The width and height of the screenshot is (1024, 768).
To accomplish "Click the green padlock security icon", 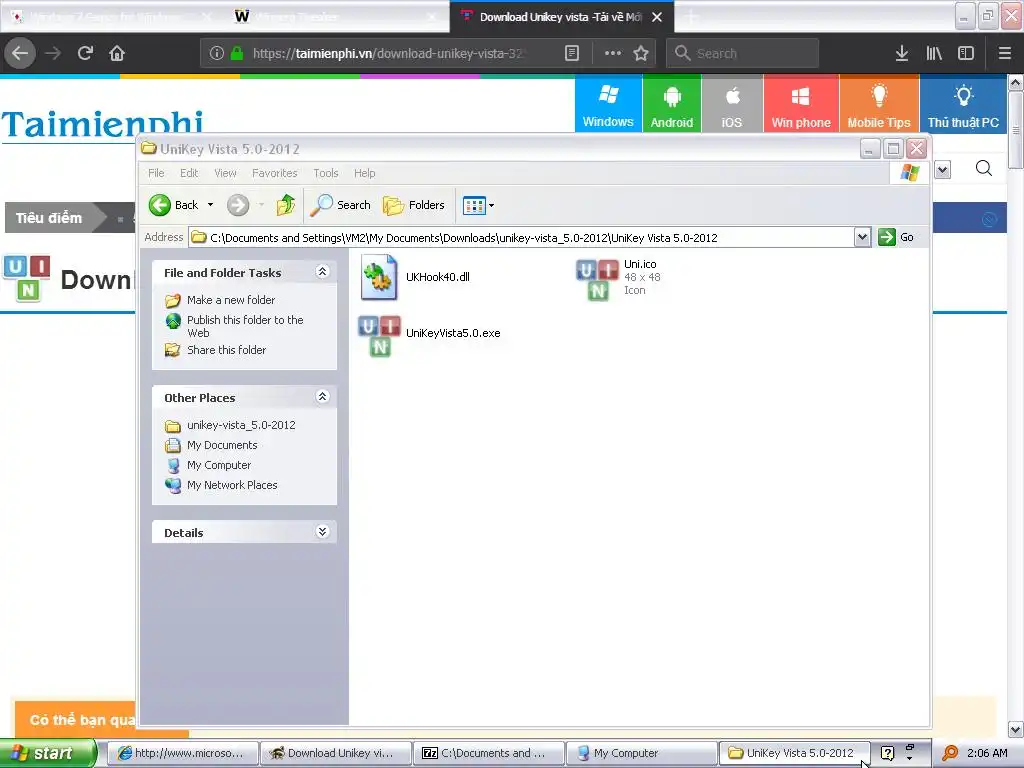I will [237, 53].
